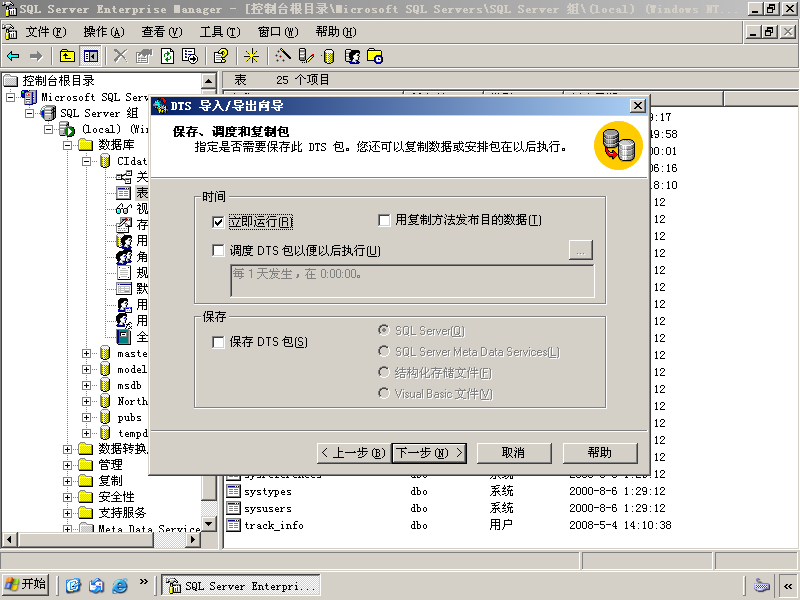Viewport: 800px width, 600px height.
Task: Click the Export list toolbar icon
Action: pos(190,56)
